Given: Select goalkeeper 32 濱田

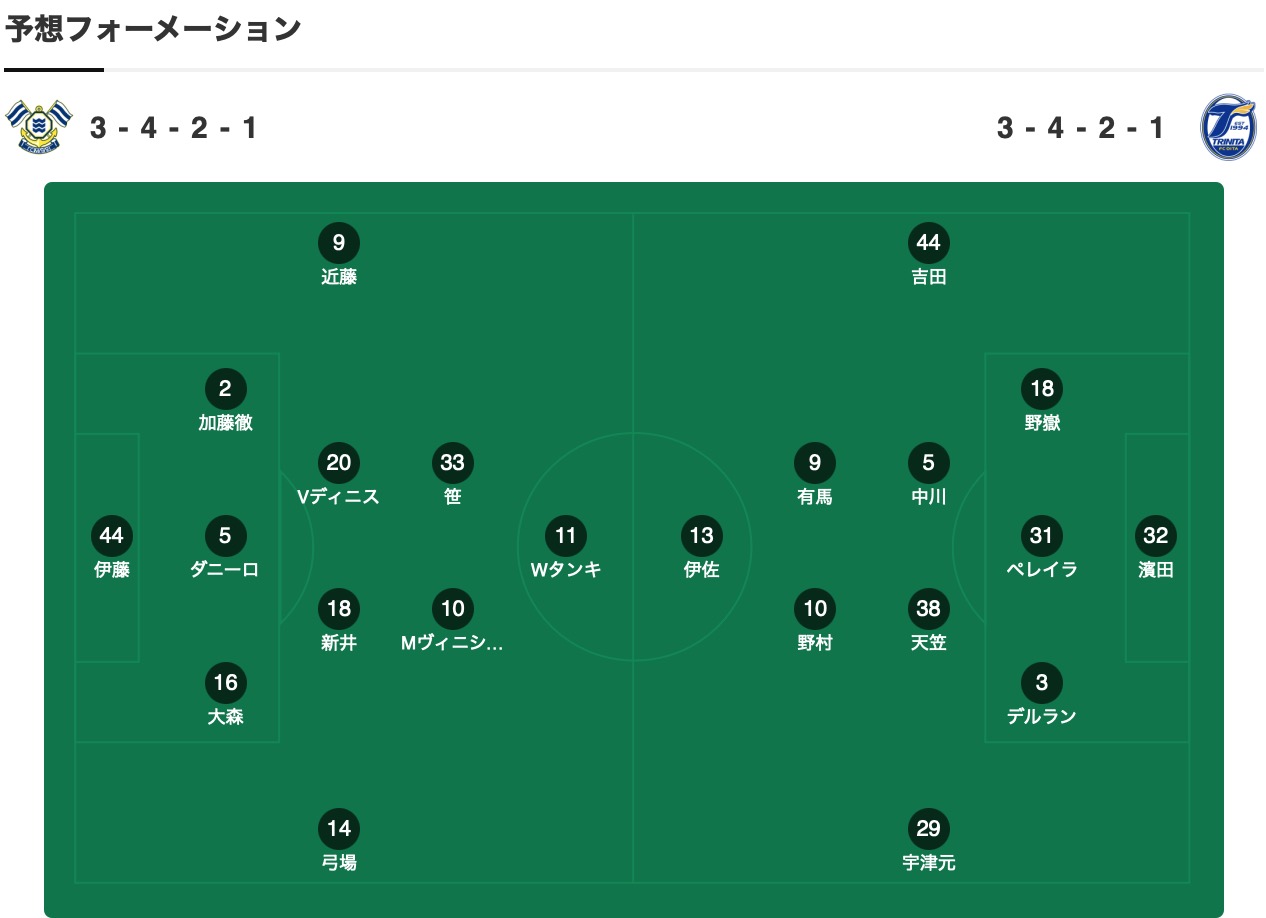Looking at the screenshot, I should (x=1156, y=549).
